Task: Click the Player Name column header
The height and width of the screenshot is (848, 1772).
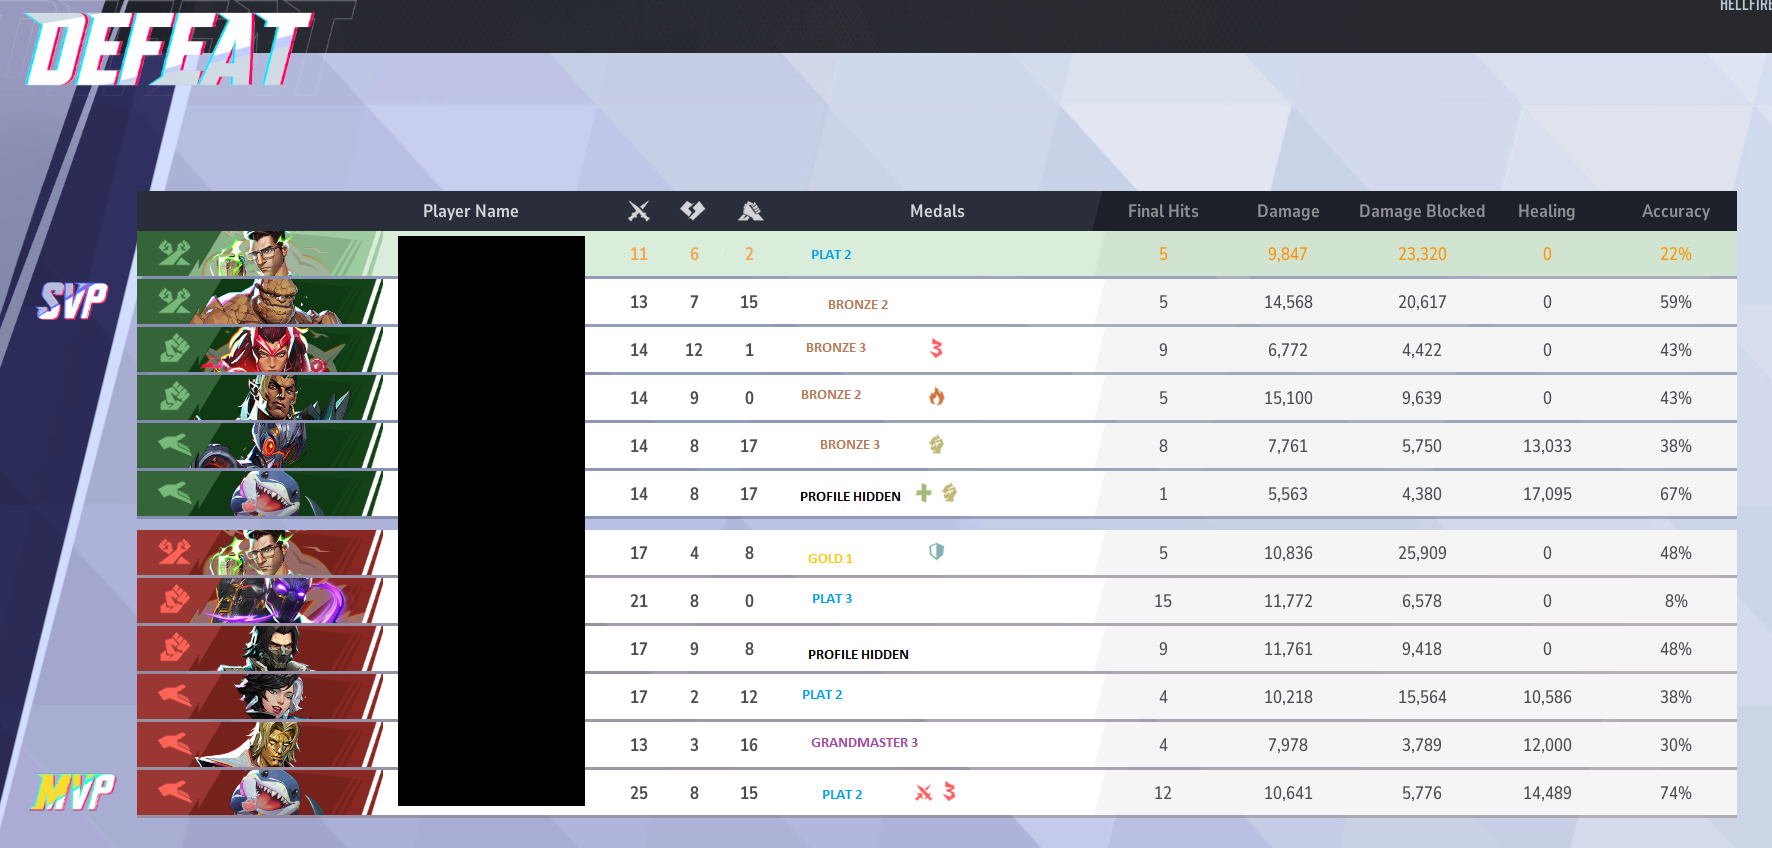Action: (x=470, y=211)
